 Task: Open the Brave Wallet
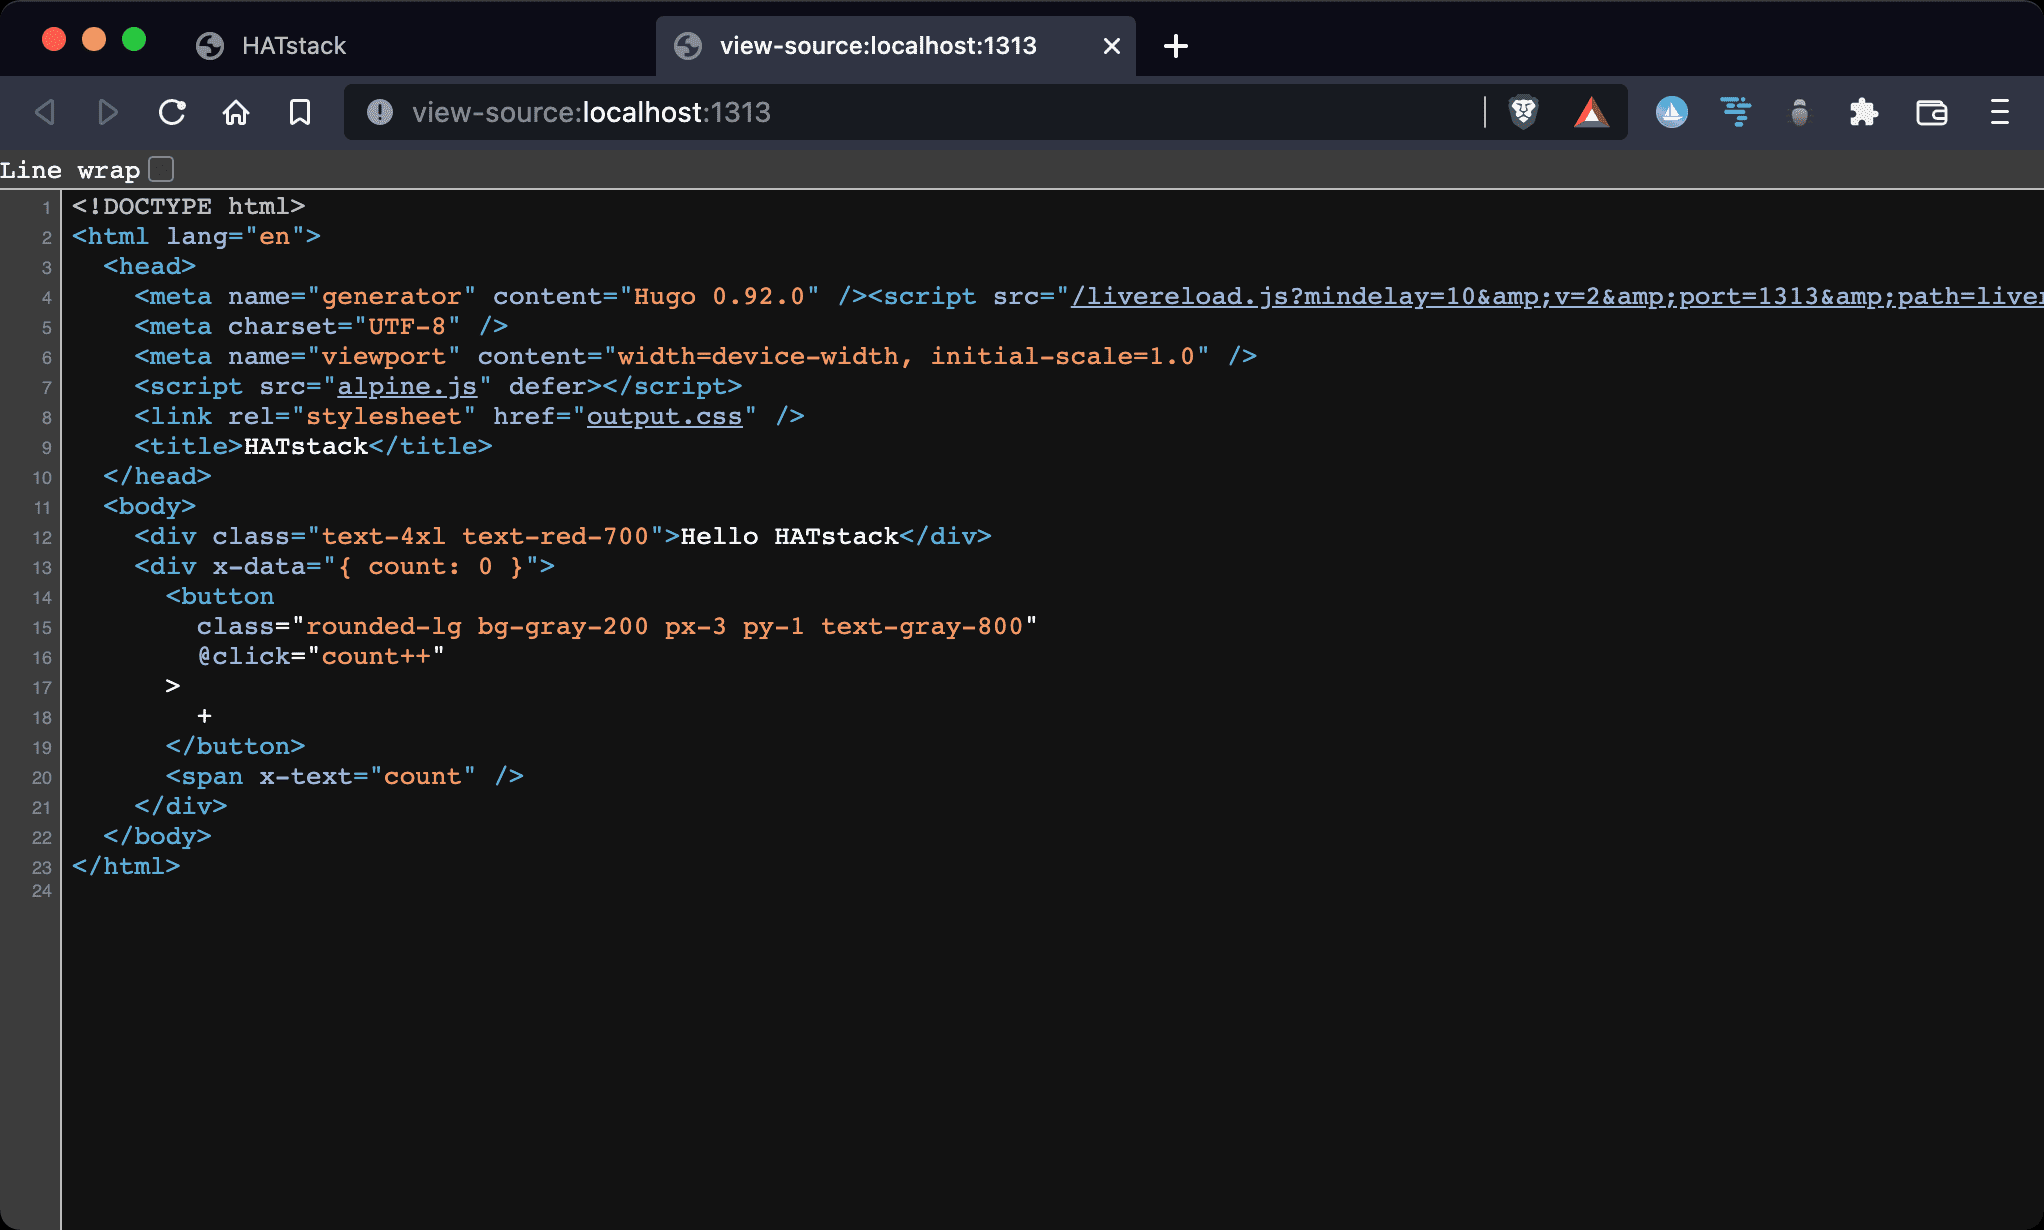[1932, 112]
